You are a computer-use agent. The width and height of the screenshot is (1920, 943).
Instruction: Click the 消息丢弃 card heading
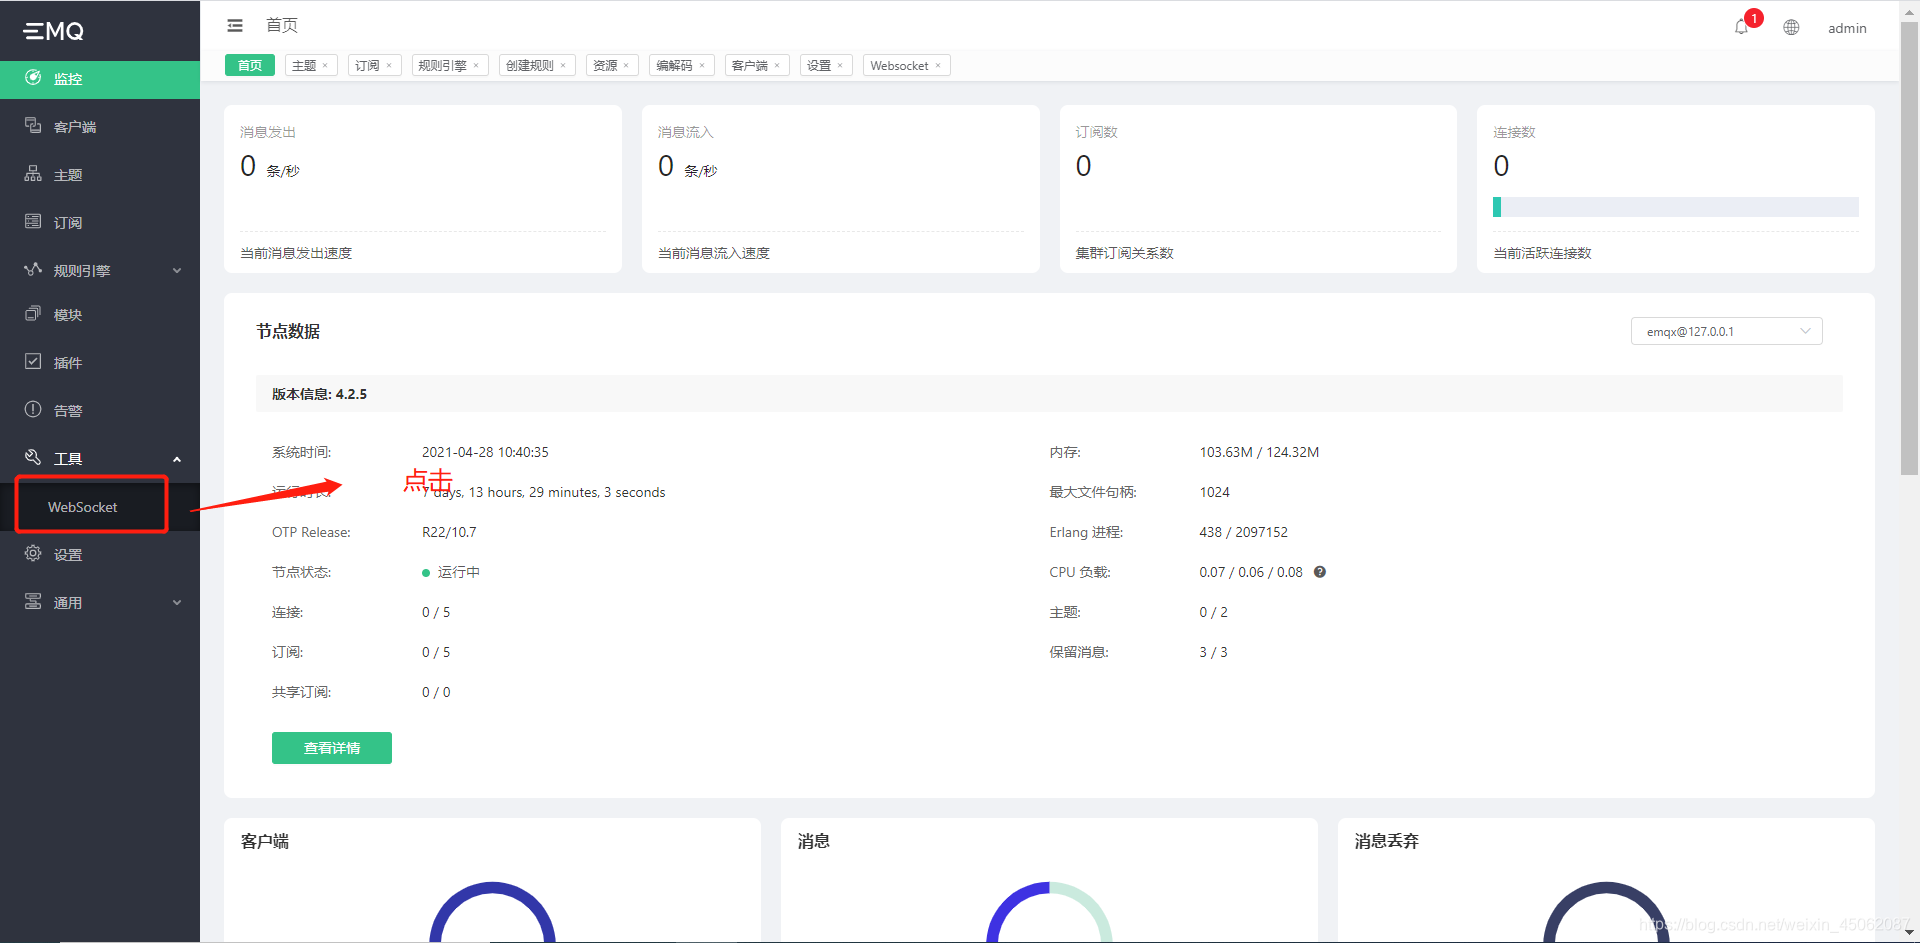[x=1386, y=841]
